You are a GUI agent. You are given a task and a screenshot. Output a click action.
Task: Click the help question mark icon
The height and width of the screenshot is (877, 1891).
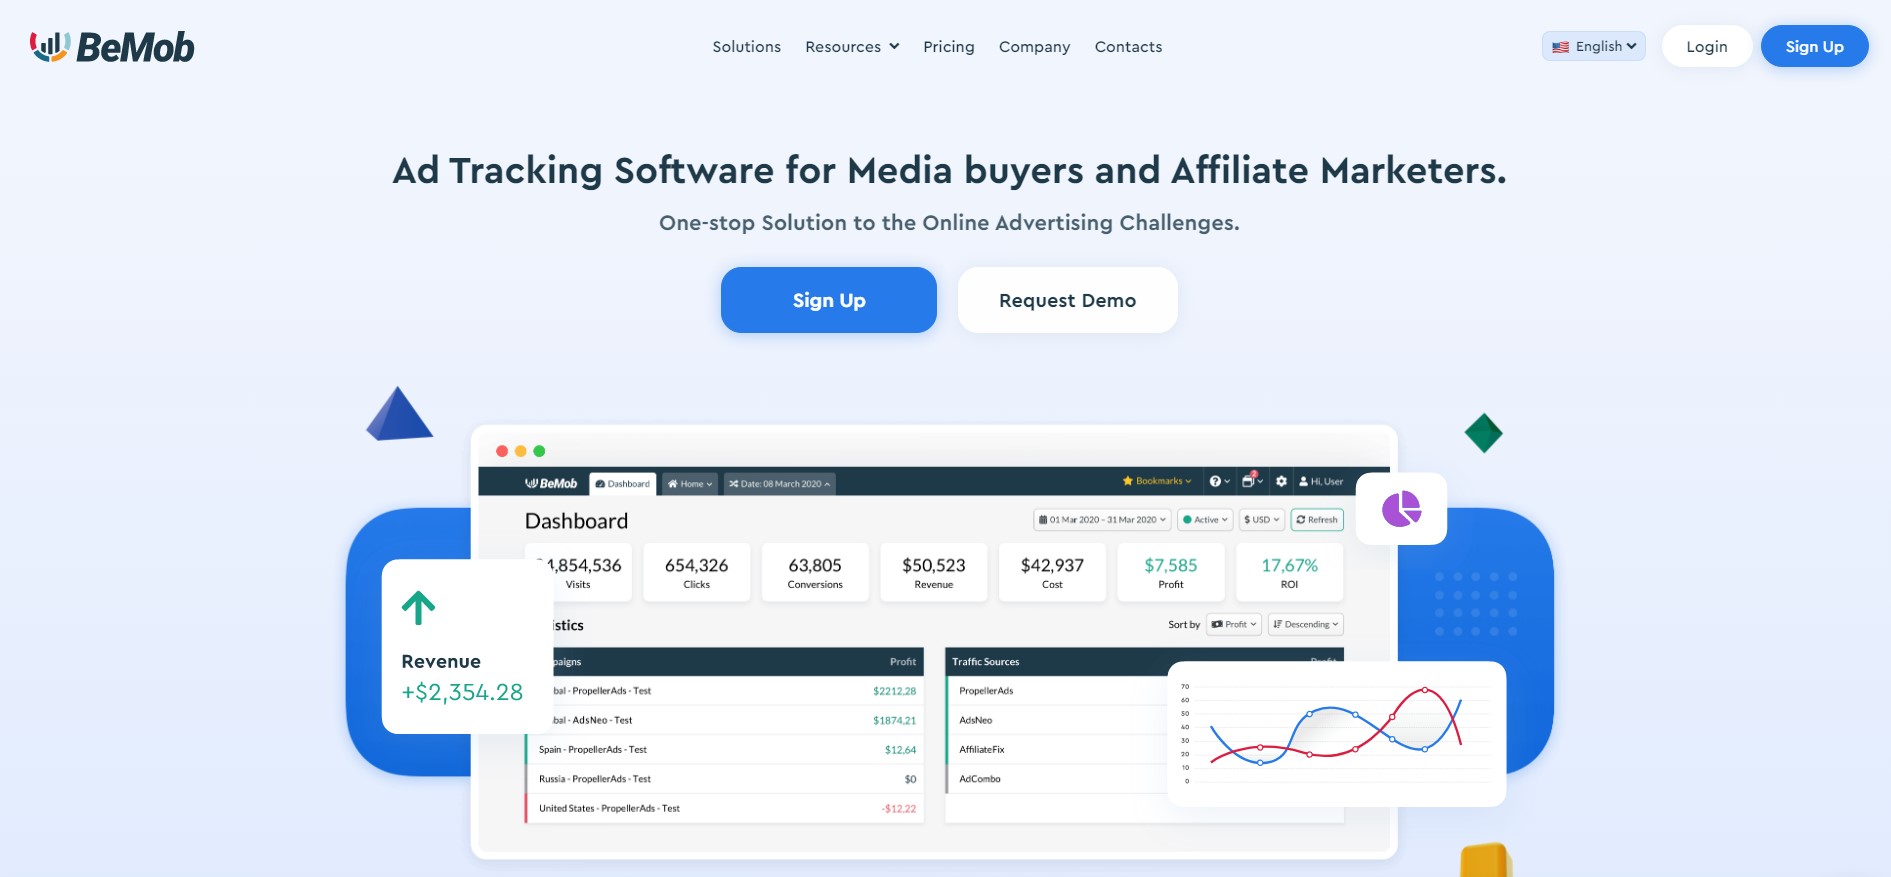pos(1219,481)
